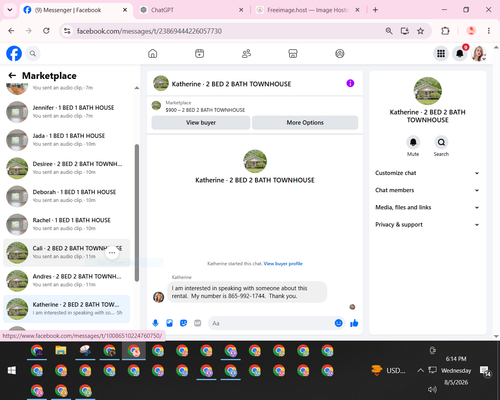This screenshot has width=500, height=400.
Task: Click the conversation list scrollbar
Action: pos(137,213)
